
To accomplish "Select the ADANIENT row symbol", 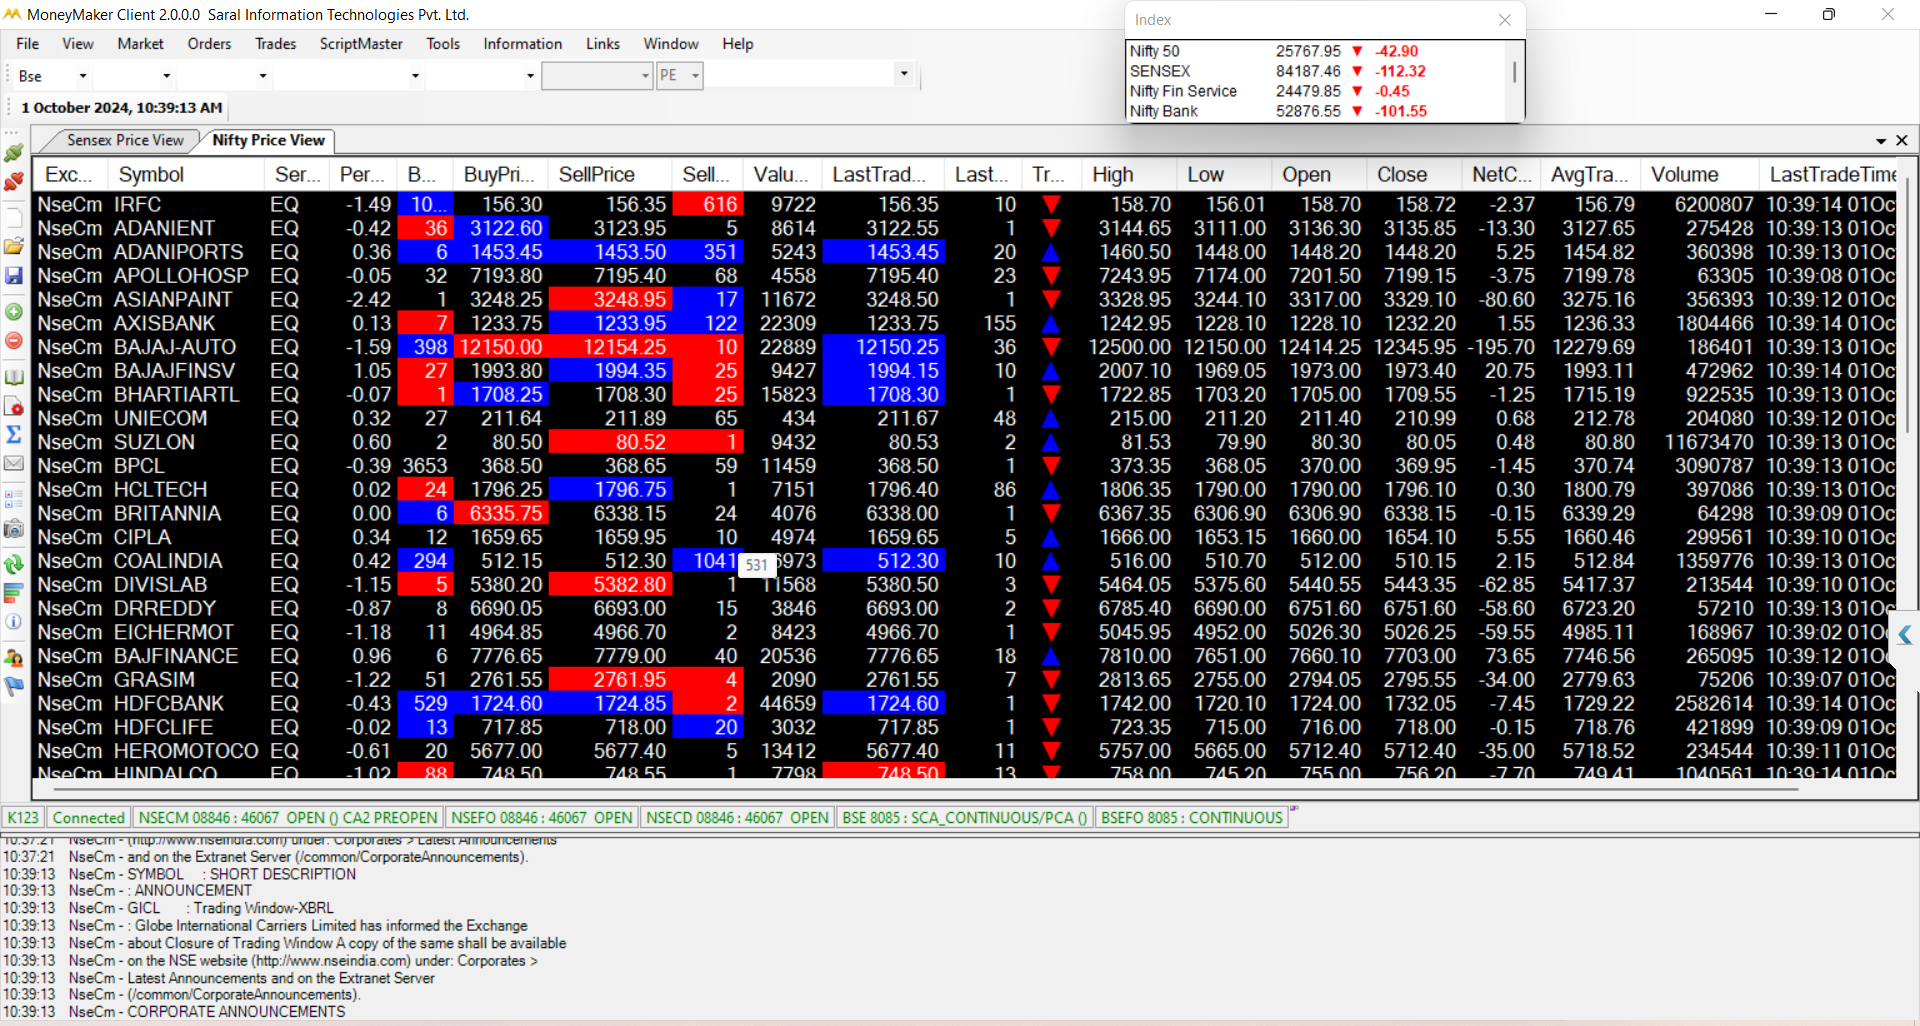I will [164, 228].
